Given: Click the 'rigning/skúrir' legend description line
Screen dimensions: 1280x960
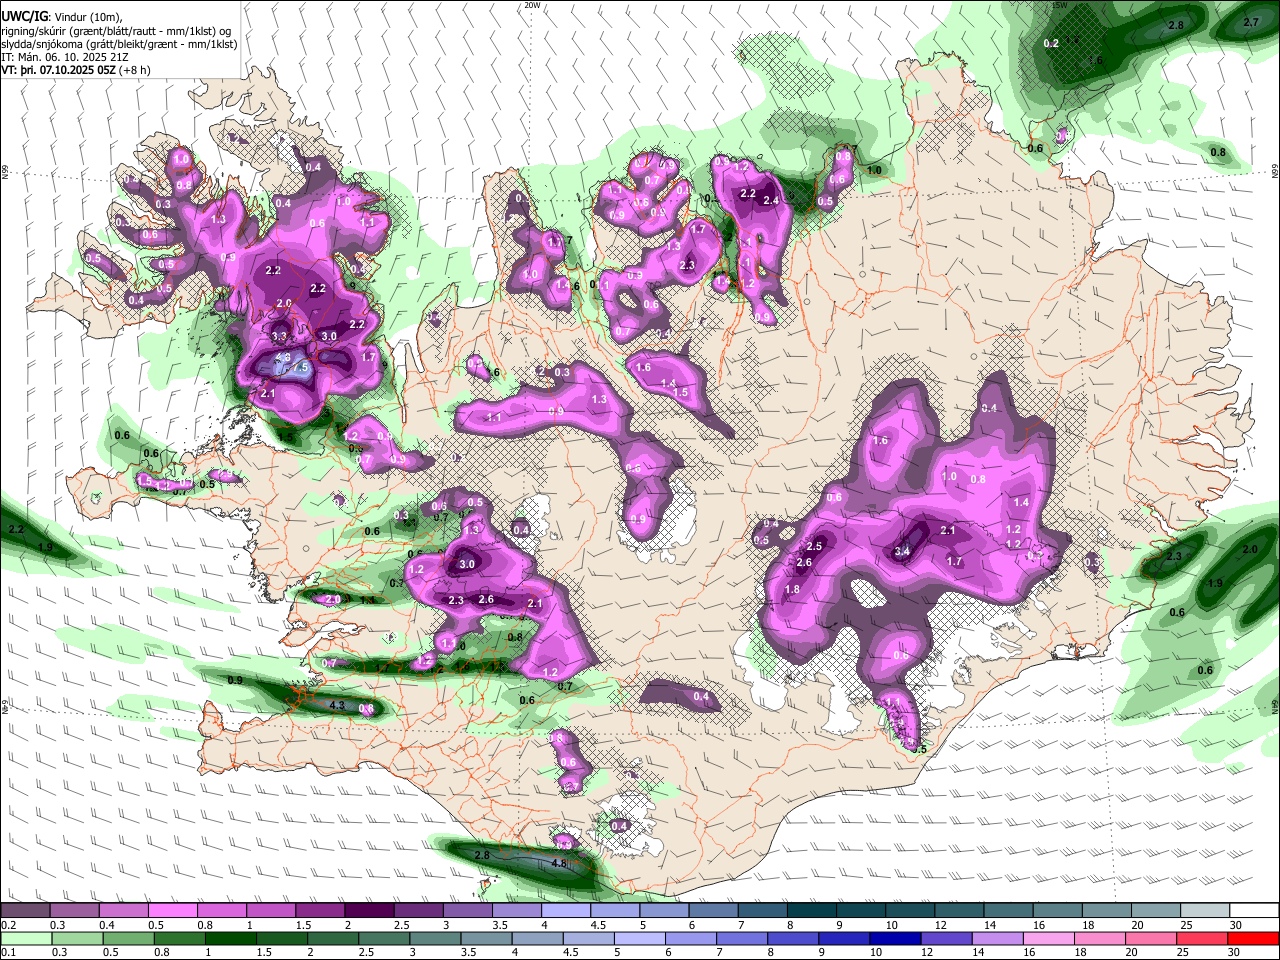Looking at the screenshot, I should coord(116,31).
